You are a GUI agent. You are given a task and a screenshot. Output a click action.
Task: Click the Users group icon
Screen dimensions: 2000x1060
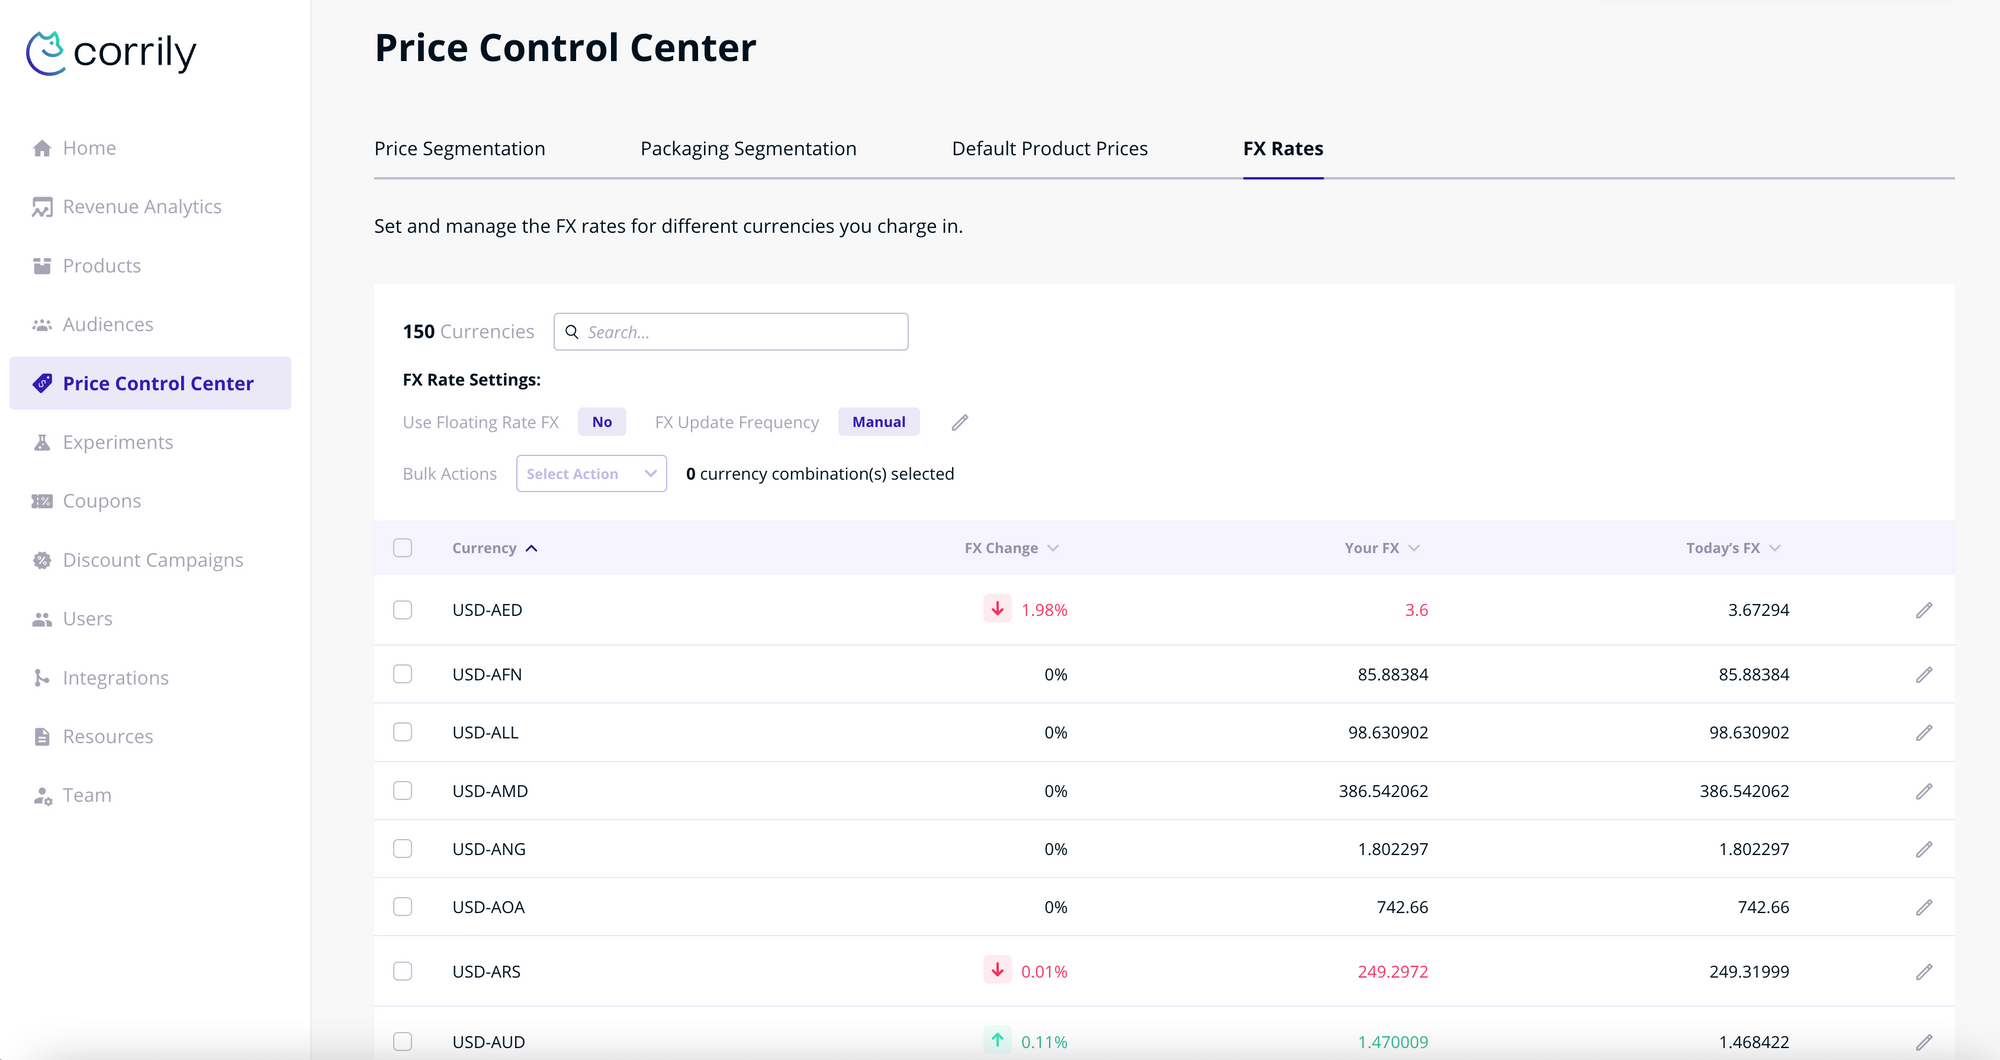click(x=42, y=619)
